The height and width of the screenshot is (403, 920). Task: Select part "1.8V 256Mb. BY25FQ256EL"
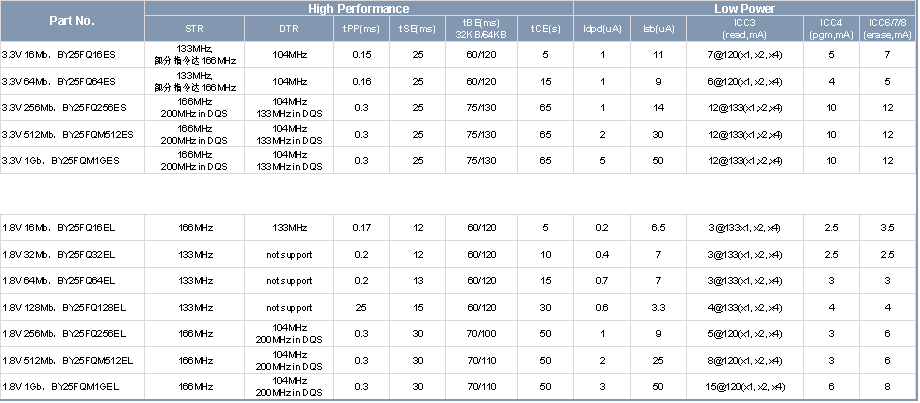(64, 334)
